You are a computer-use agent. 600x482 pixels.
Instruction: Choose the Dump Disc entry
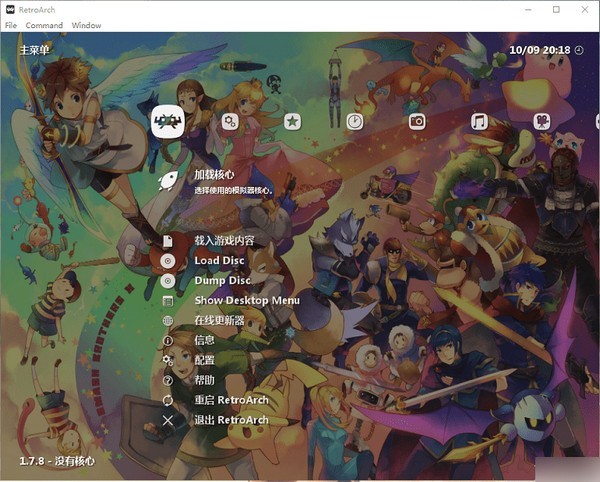223,280
